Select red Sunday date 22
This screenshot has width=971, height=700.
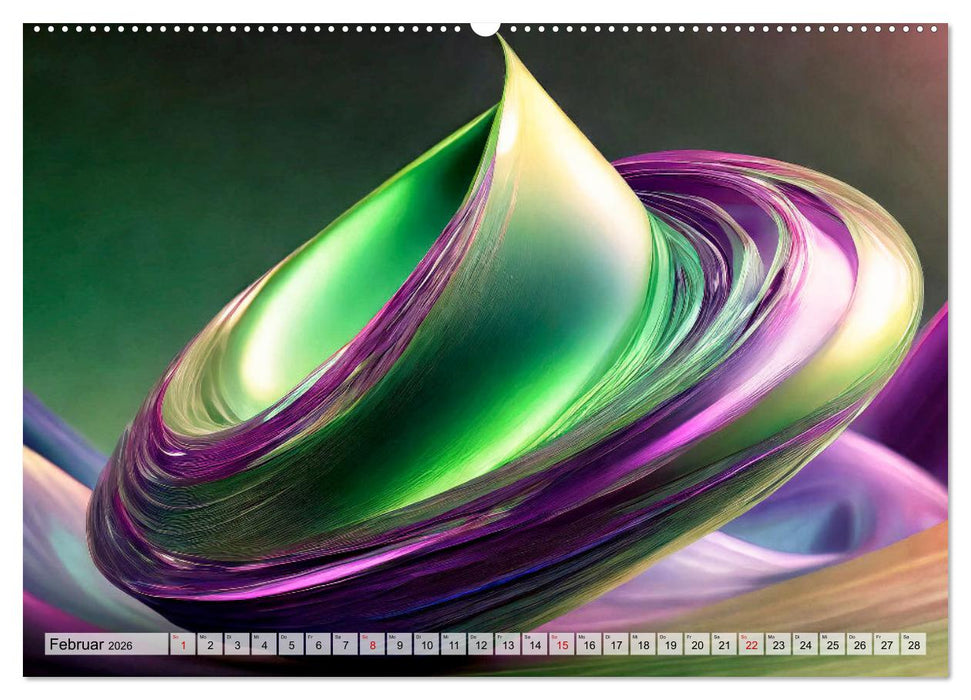751,645
